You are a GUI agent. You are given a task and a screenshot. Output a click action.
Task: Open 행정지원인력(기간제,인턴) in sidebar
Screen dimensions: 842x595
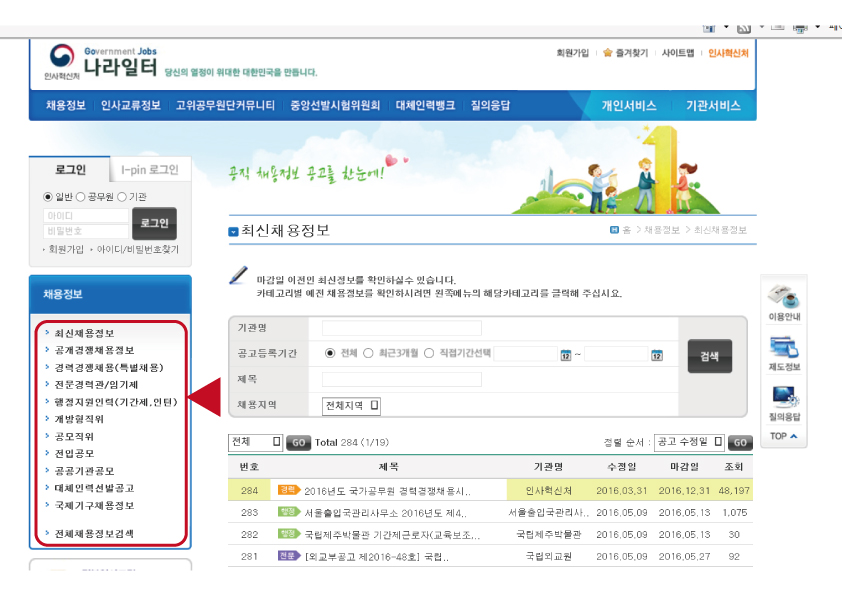click(x=115, y=402)
